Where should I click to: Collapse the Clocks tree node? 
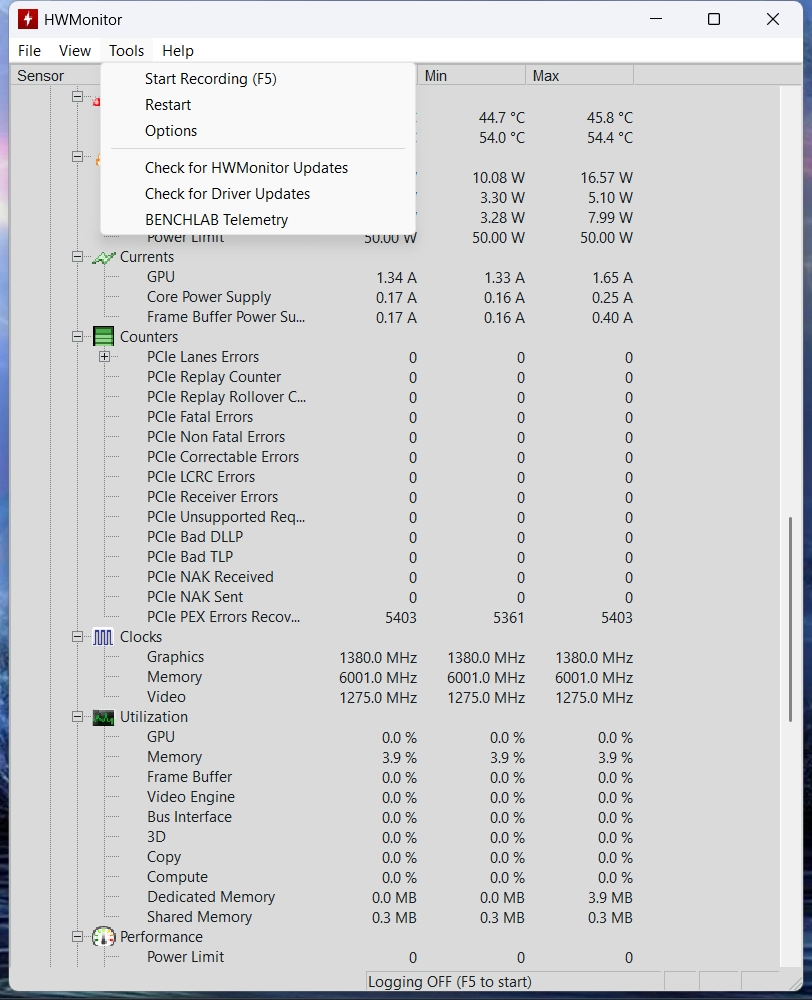[77, 637]
